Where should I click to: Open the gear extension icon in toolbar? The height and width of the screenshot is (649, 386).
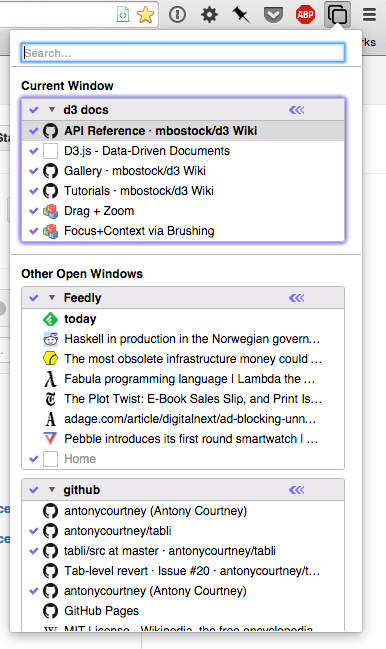coord(209,15)
